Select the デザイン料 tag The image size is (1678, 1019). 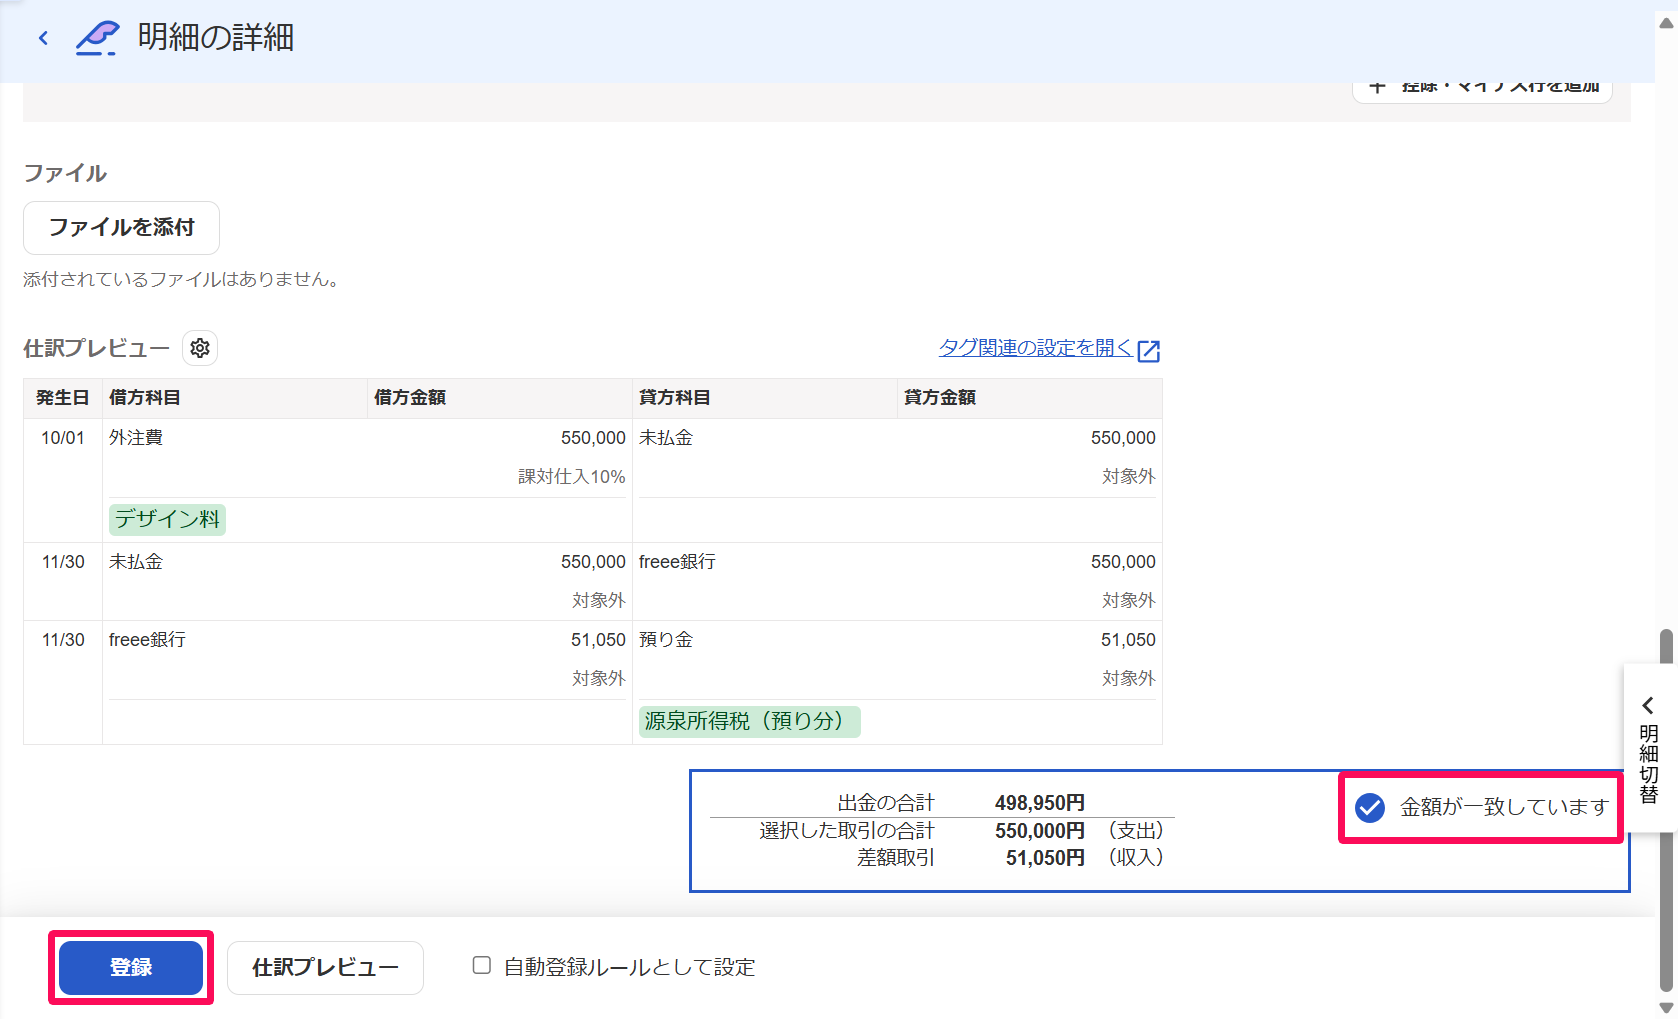coord(167,519)
